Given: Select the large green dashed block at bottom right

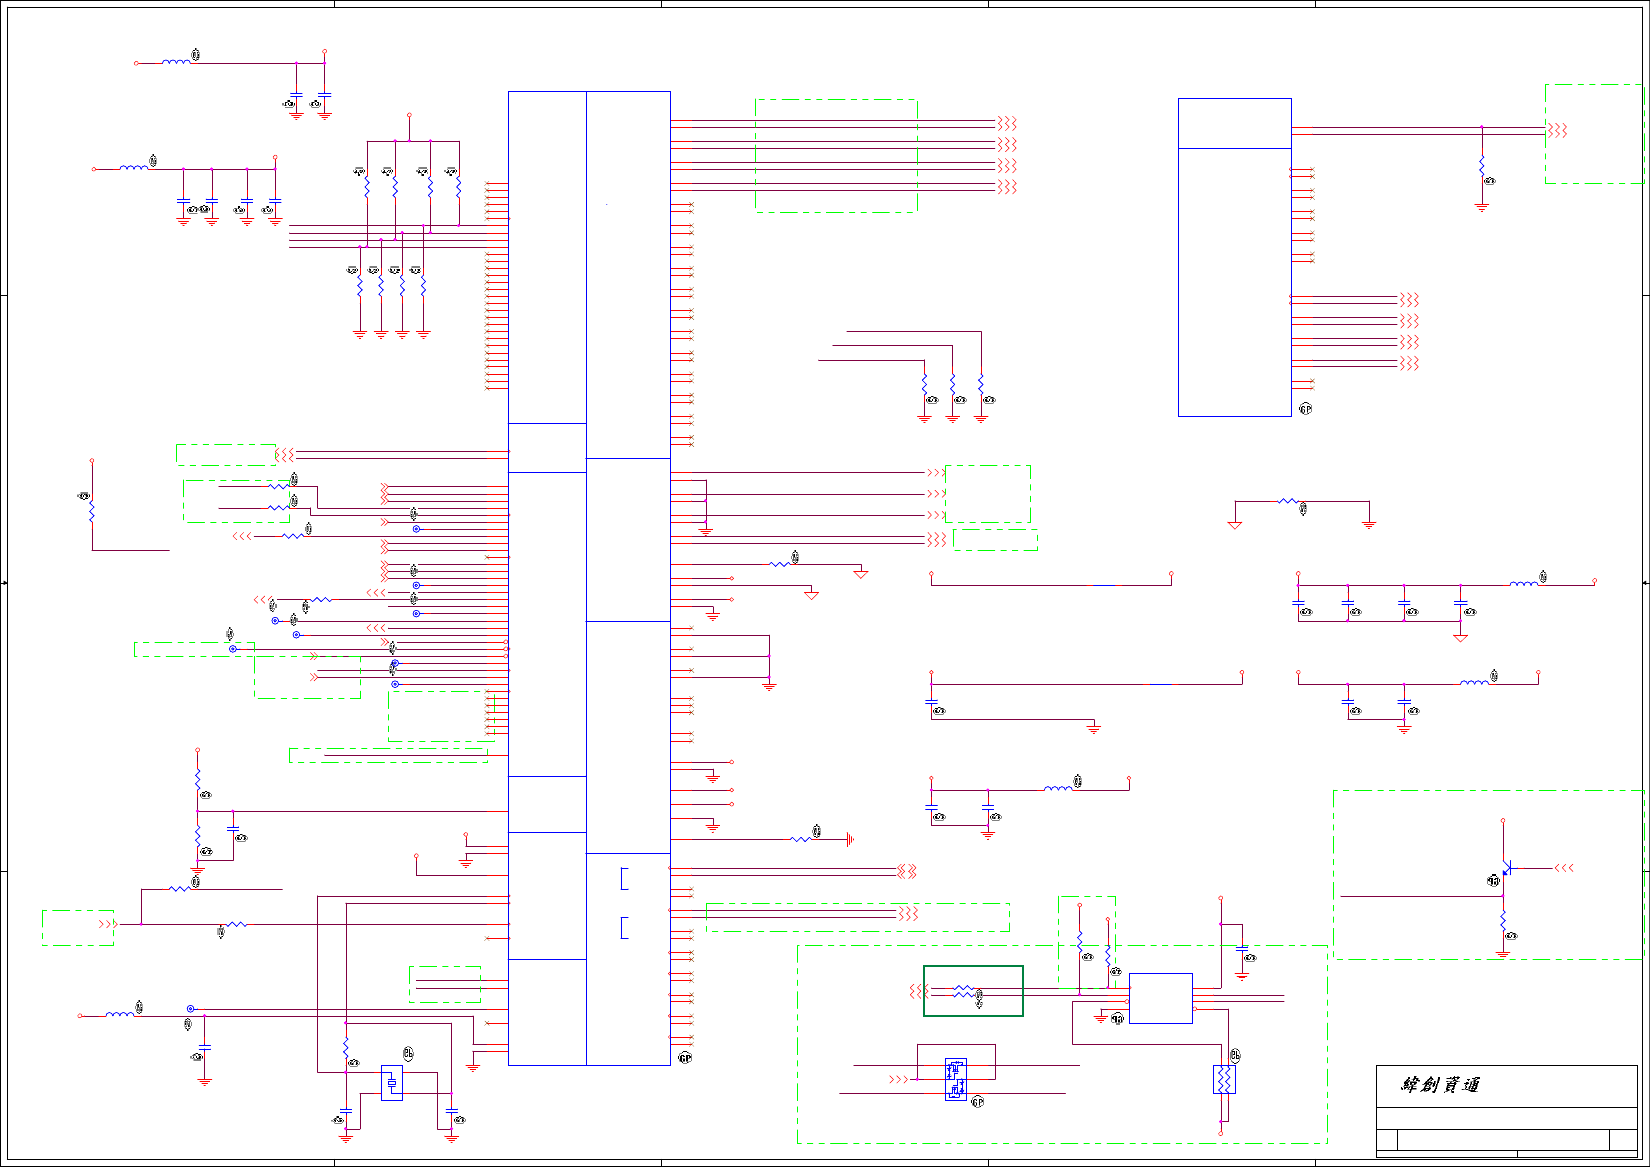Looking at the screenshot, I should pos(1488,875).
